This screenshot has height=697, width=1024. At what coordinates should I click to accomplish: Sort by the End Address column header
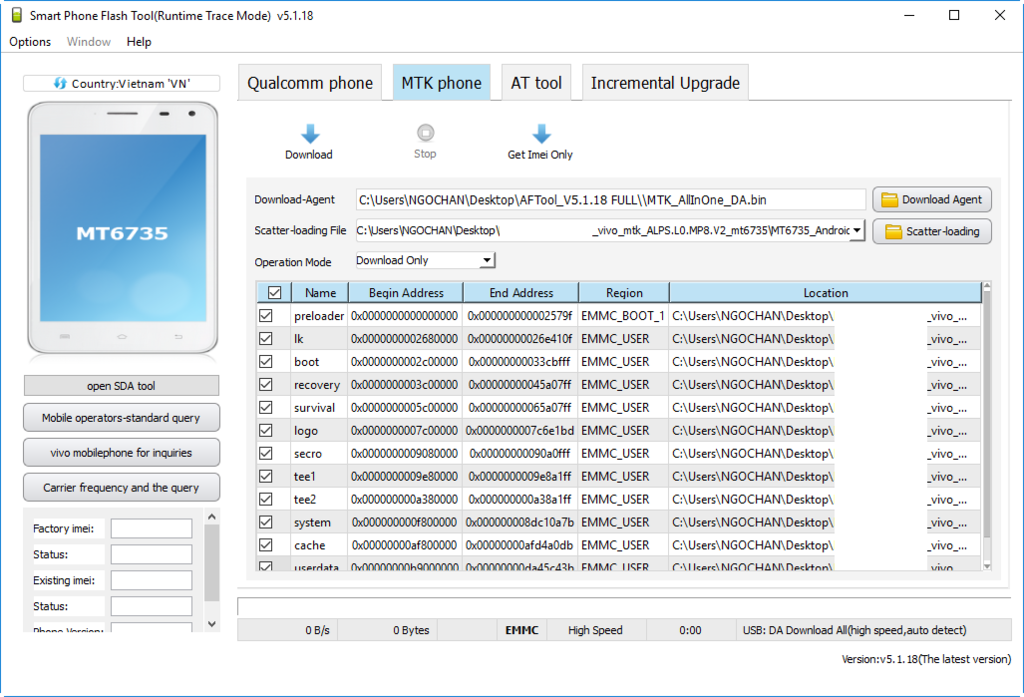520,293
